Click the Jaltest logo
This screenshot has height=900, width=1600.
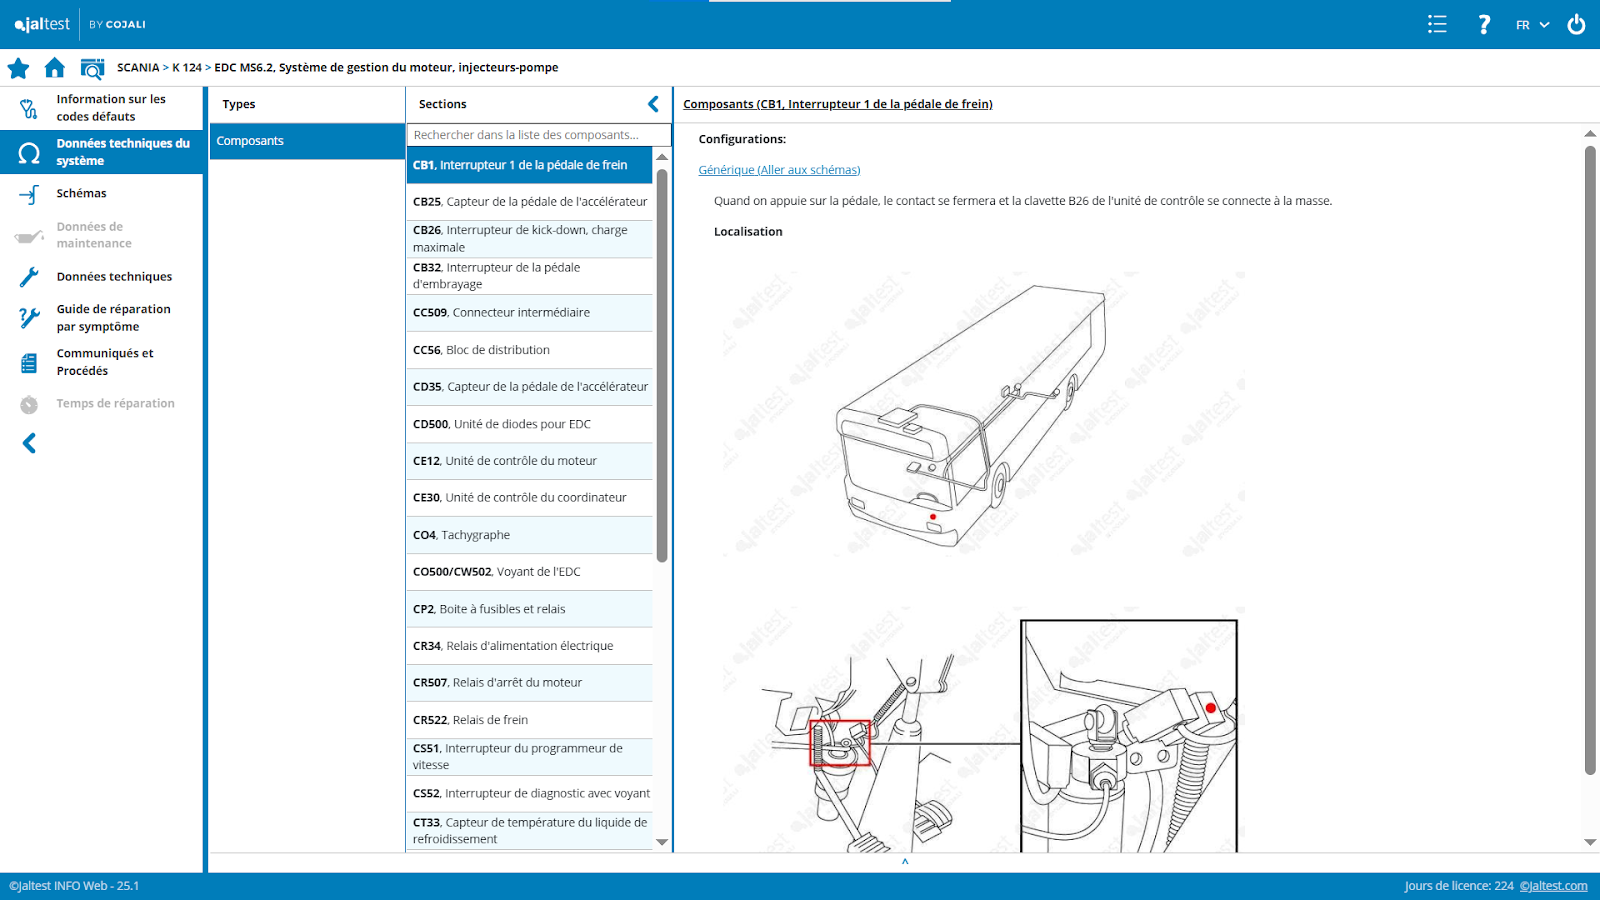42,24
